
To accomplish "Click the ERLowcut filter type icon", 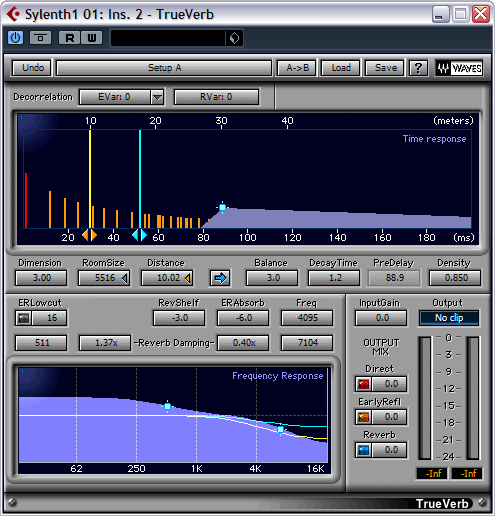I will click(23, 318).
